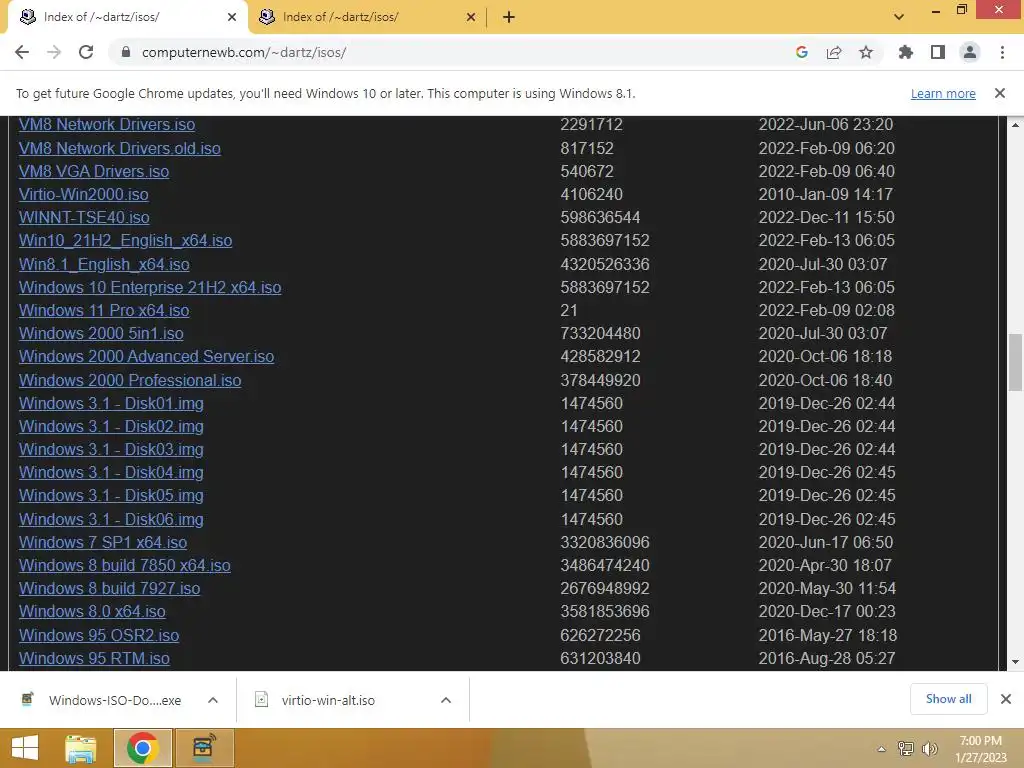Open network status tray icon

[906, 749]
